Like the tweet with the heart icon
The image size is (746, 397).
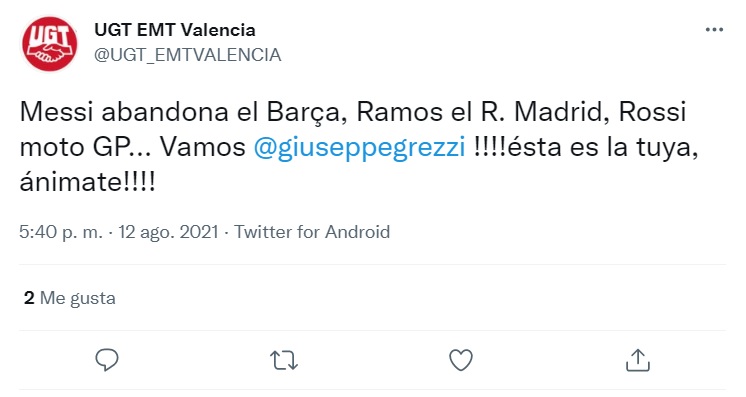(x=461, y=360)
